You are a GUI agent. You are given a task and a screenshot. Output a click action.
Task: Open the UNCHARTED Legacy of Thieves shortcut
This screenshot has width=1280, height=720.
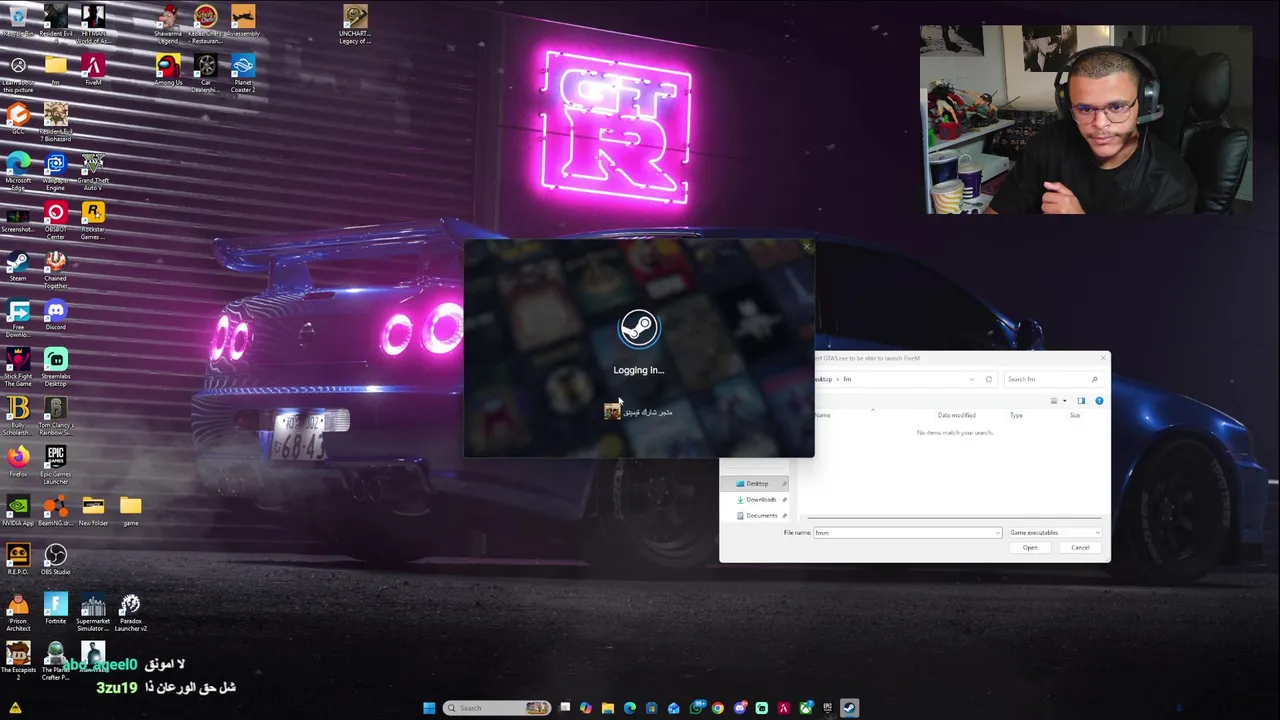click(355, 24)
